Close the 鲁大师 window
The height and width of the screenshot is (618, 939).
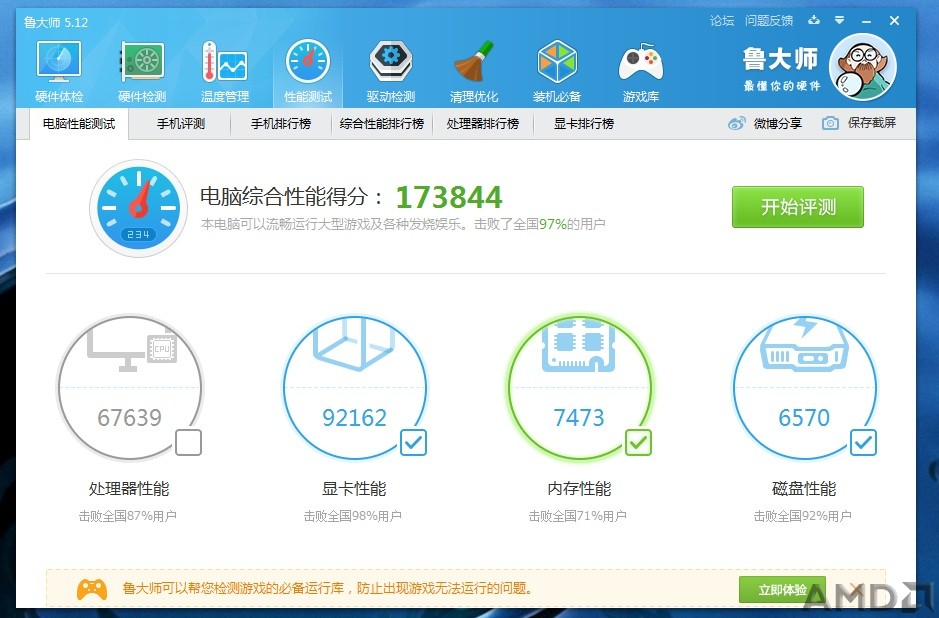(894, 21)
